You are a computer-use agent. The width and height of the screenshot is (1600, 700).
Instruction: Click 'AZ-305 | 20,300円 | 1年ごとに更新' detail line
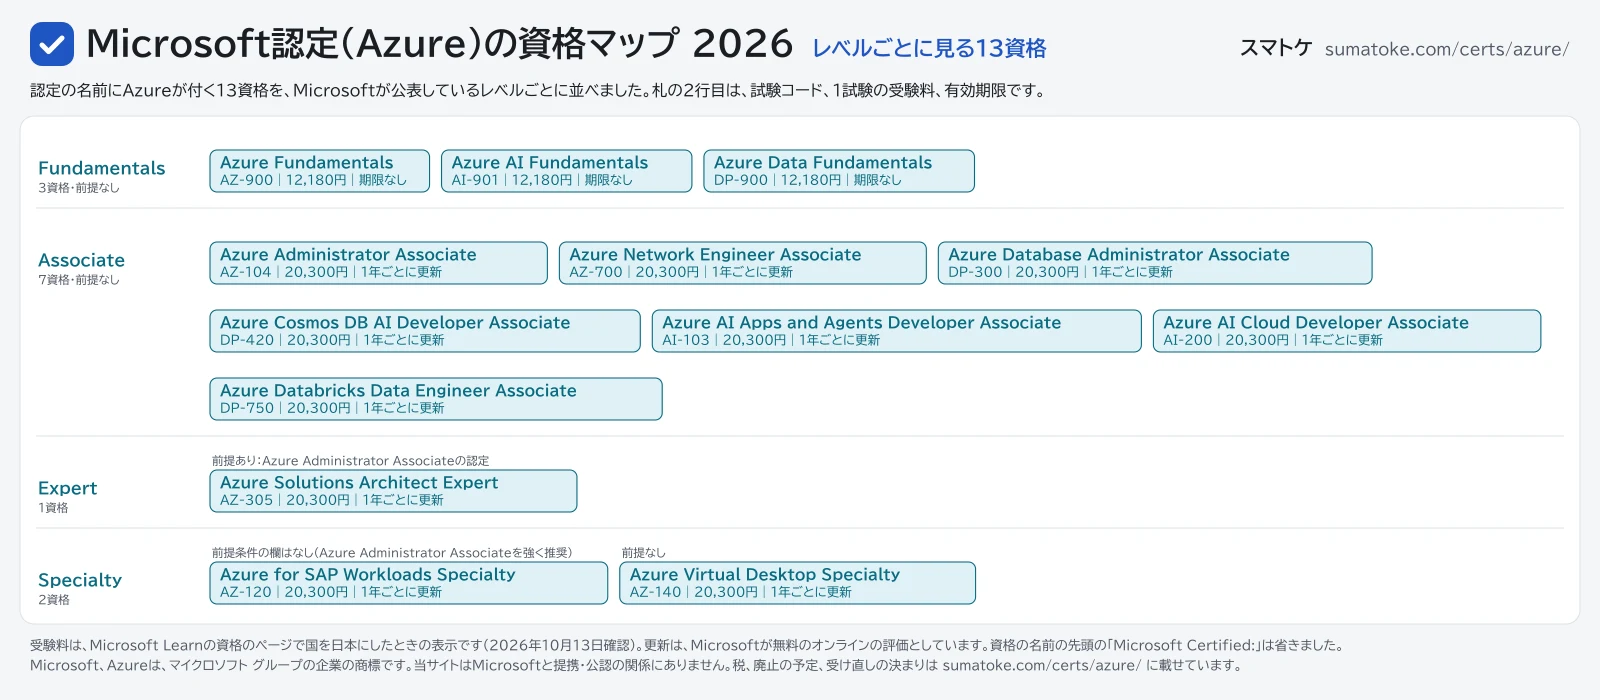pos(332,500)
